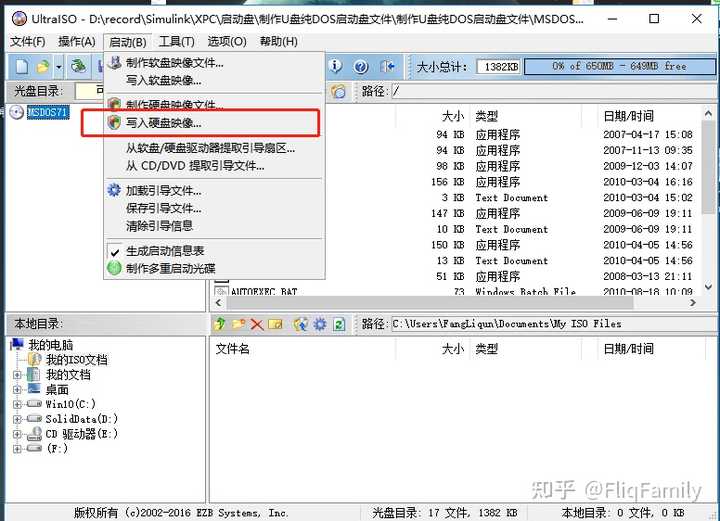720x521 pixels.
Task: Click the upper file list 日期/时间 column header
Action: (x=628, y=116)
